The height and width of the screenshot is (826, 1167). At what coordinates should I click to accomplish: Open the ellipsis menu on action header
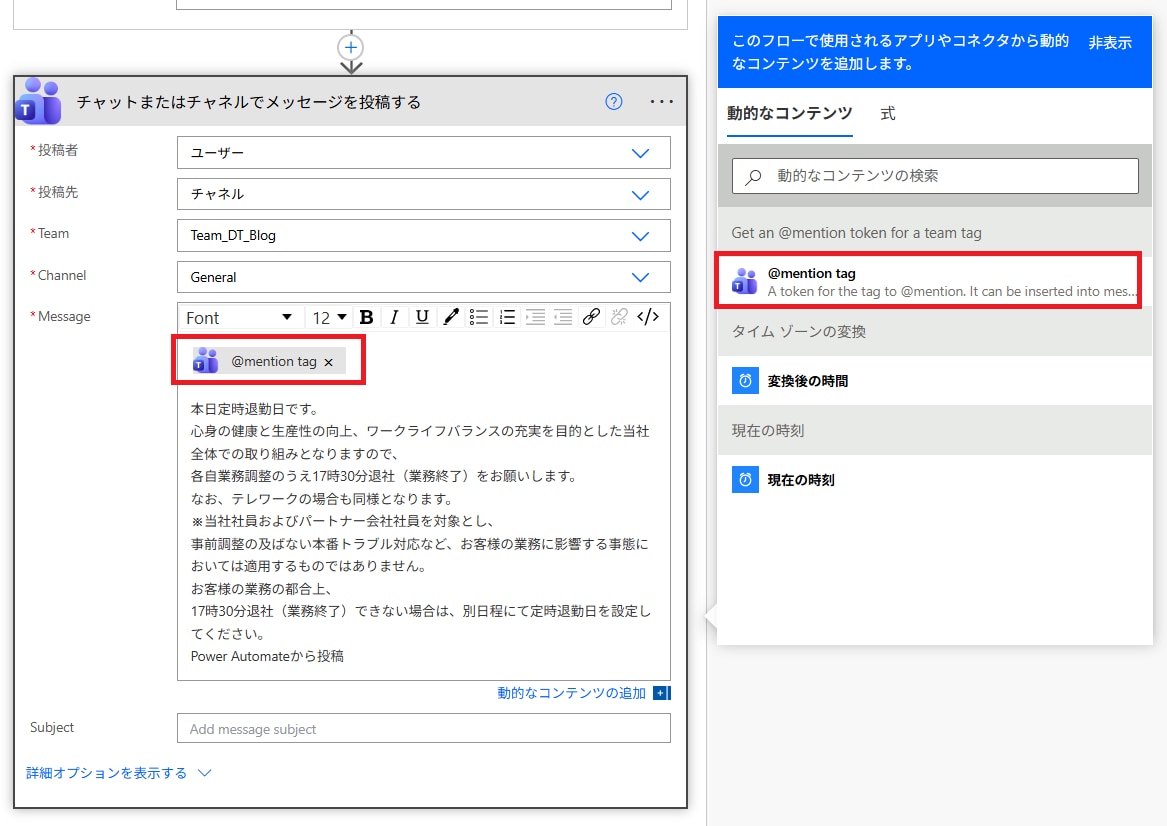pos(662,101)
